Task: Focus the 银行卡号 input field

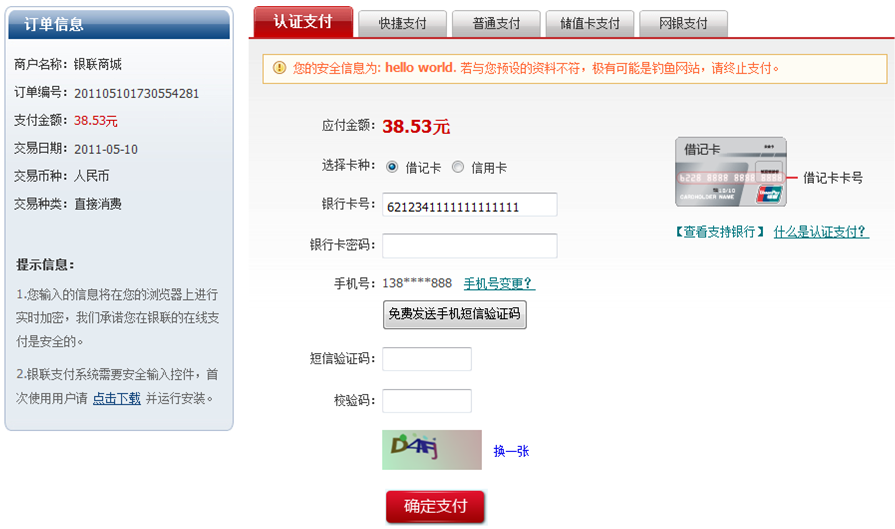Action: pos(469,205)
